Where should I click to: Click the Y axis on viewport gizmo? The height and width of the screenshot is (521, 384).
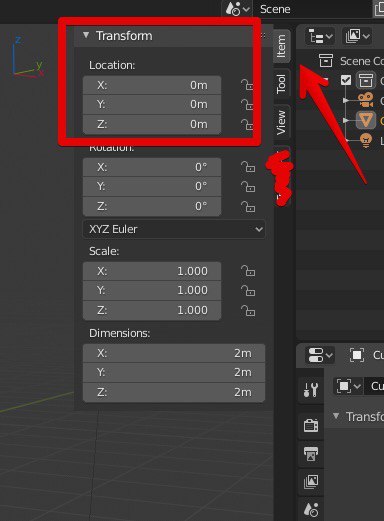39,65
